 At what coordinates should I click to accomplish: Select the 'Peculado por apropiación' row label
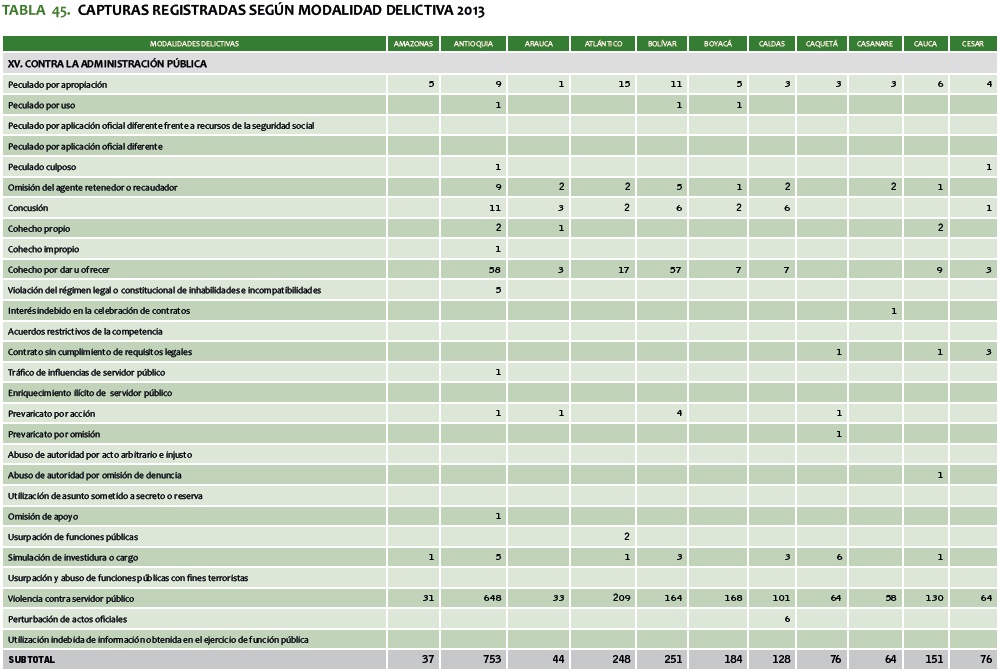(57, 85)
